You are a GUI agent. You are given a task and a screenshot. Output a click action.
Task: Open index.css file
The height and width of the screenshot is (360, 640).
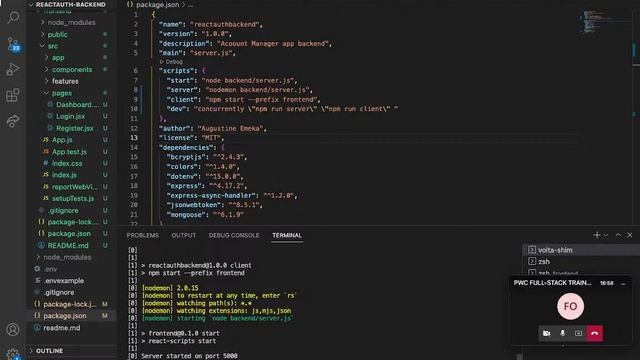(x=72, y=163)
